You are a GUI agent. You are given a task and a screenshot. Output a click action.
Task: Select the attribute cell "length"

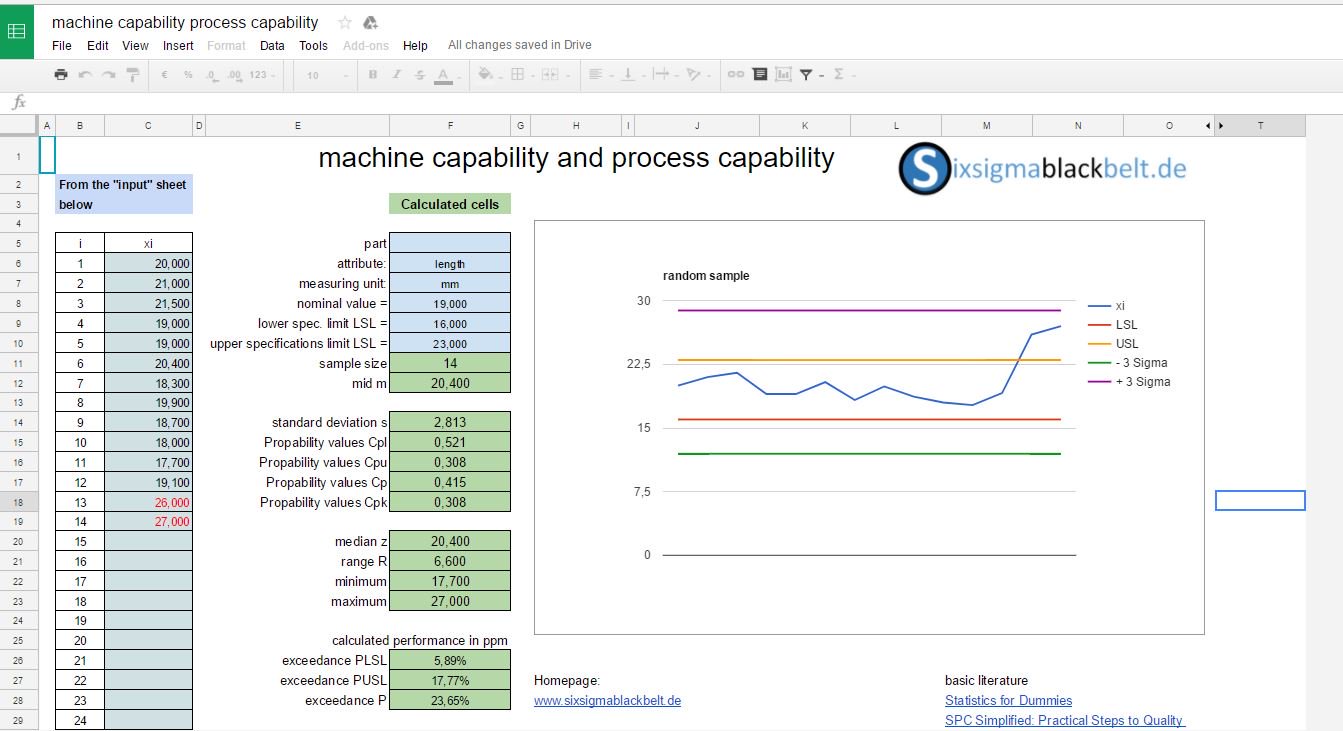(450, 264)
